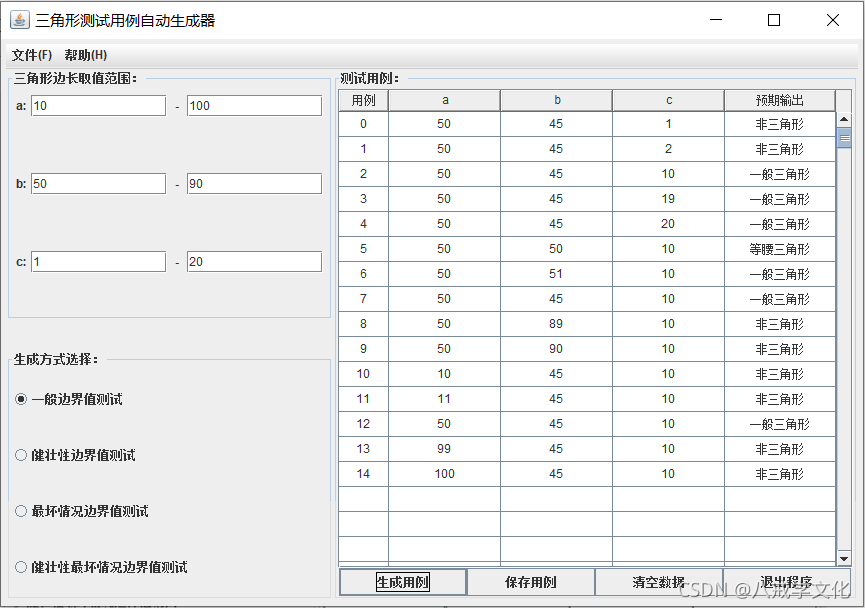
Task: Focus side a maximum field containing 100
Action: 254,106
